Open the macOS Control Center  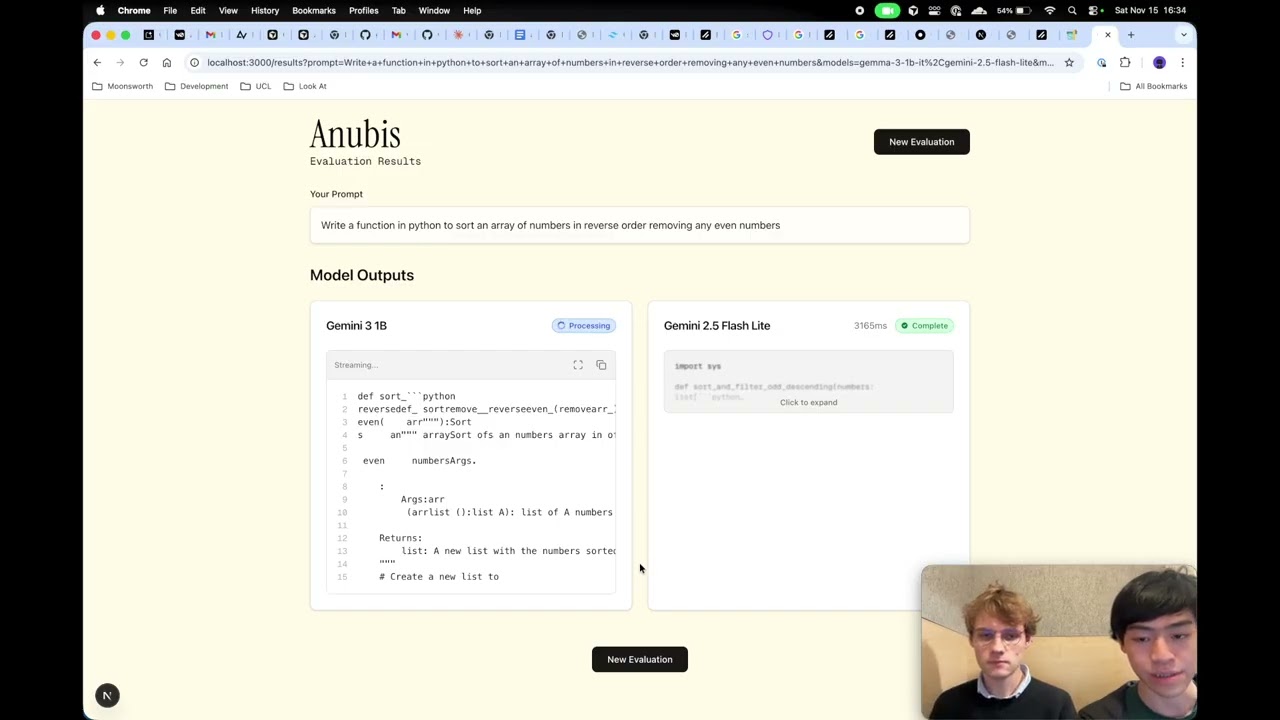tap(1095, 10)
